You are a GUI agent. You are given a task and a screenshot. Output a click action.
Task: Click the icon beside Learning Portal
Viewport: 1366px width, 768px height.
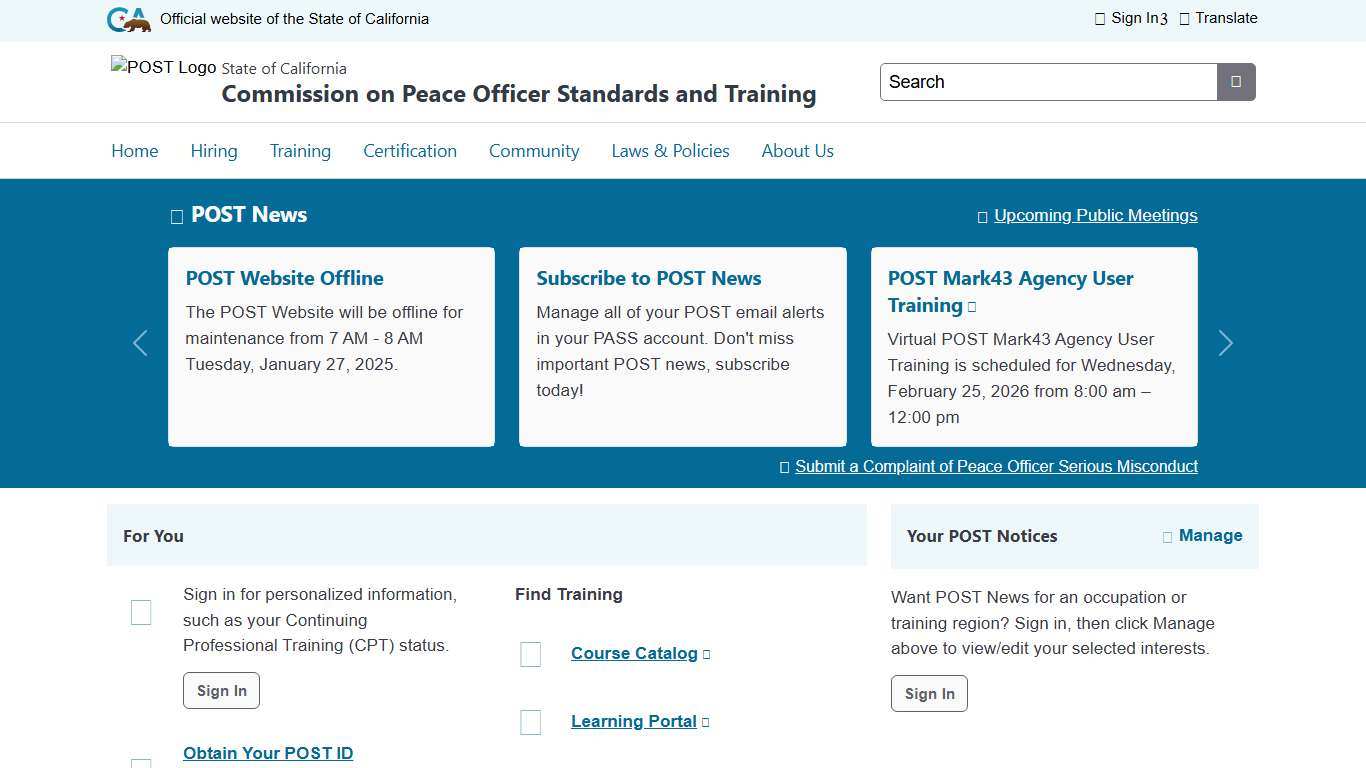(531, 722)
